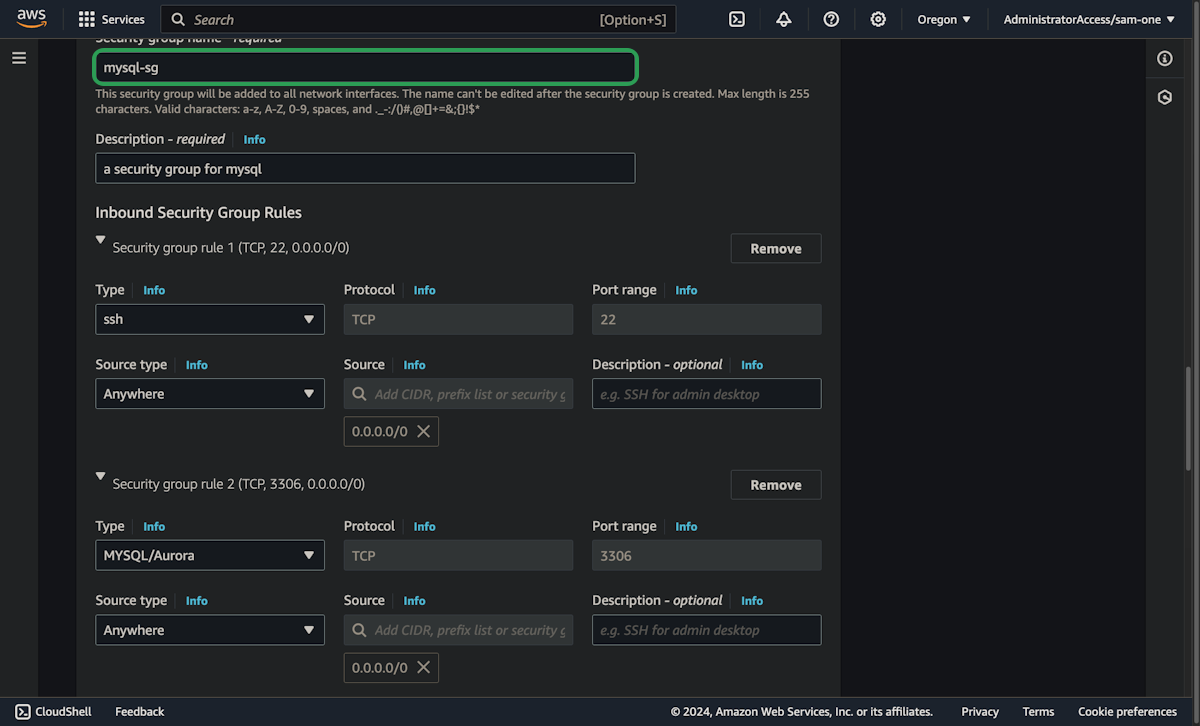
Task: Open Info link beside rule 1 Port range
Action: pos(686,290)
